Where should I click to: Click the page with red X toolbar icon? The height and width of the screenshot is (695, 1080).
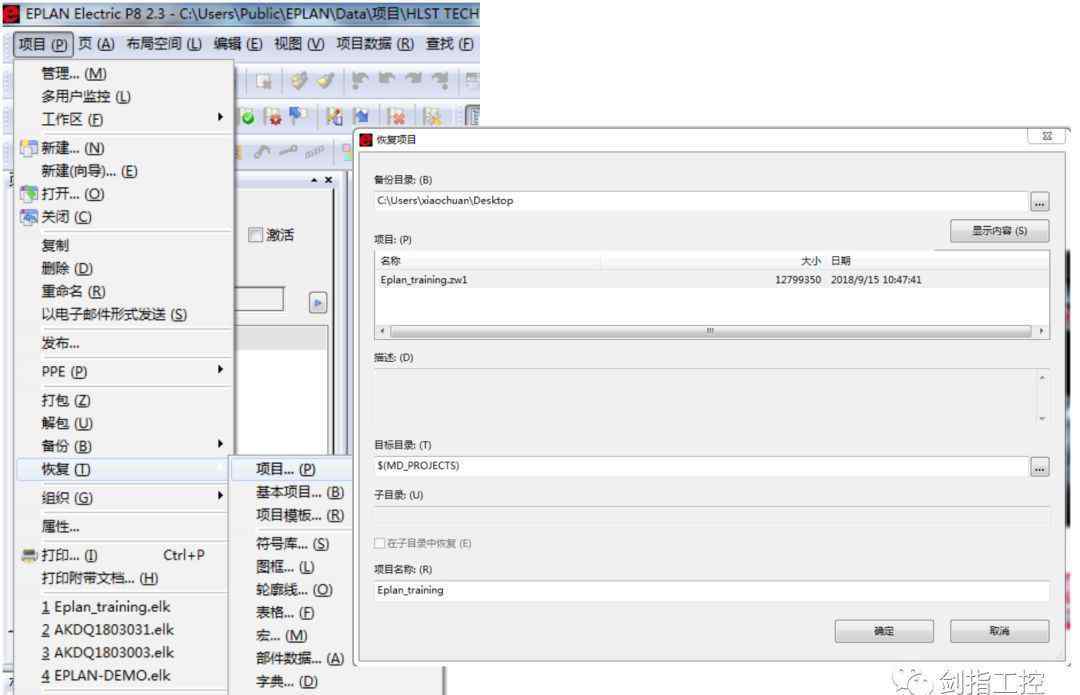395,116
